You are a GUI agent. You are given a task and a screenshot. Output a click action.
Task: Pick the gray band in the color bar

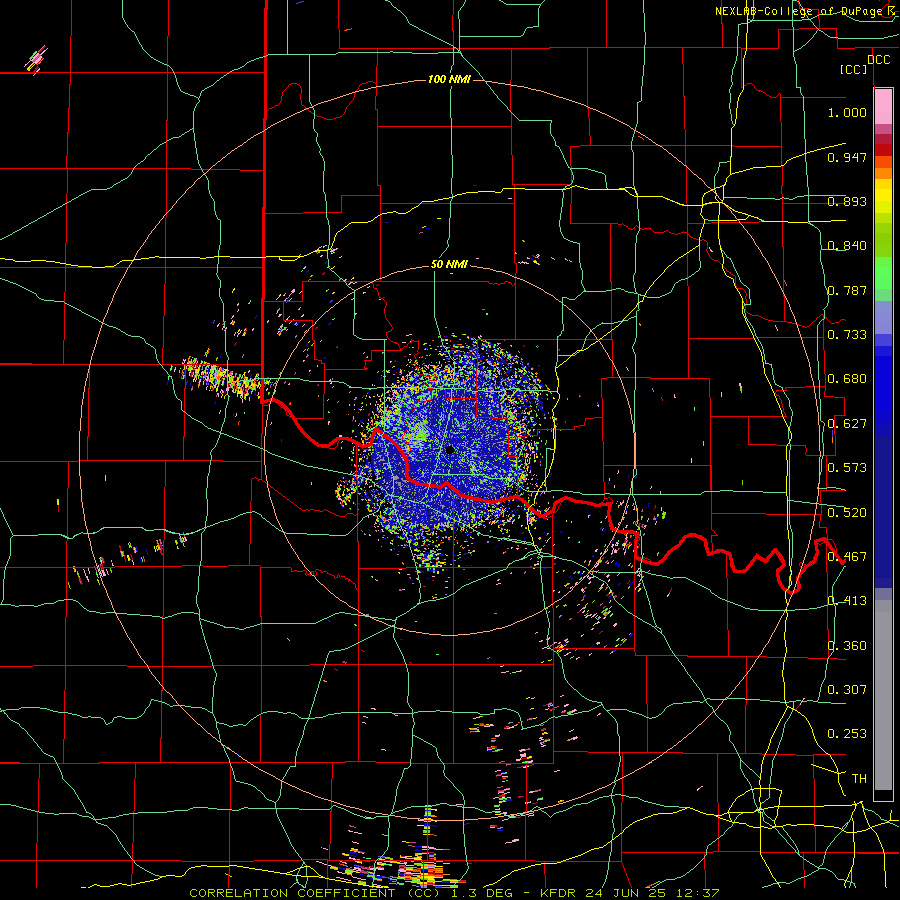coord(883,695)
